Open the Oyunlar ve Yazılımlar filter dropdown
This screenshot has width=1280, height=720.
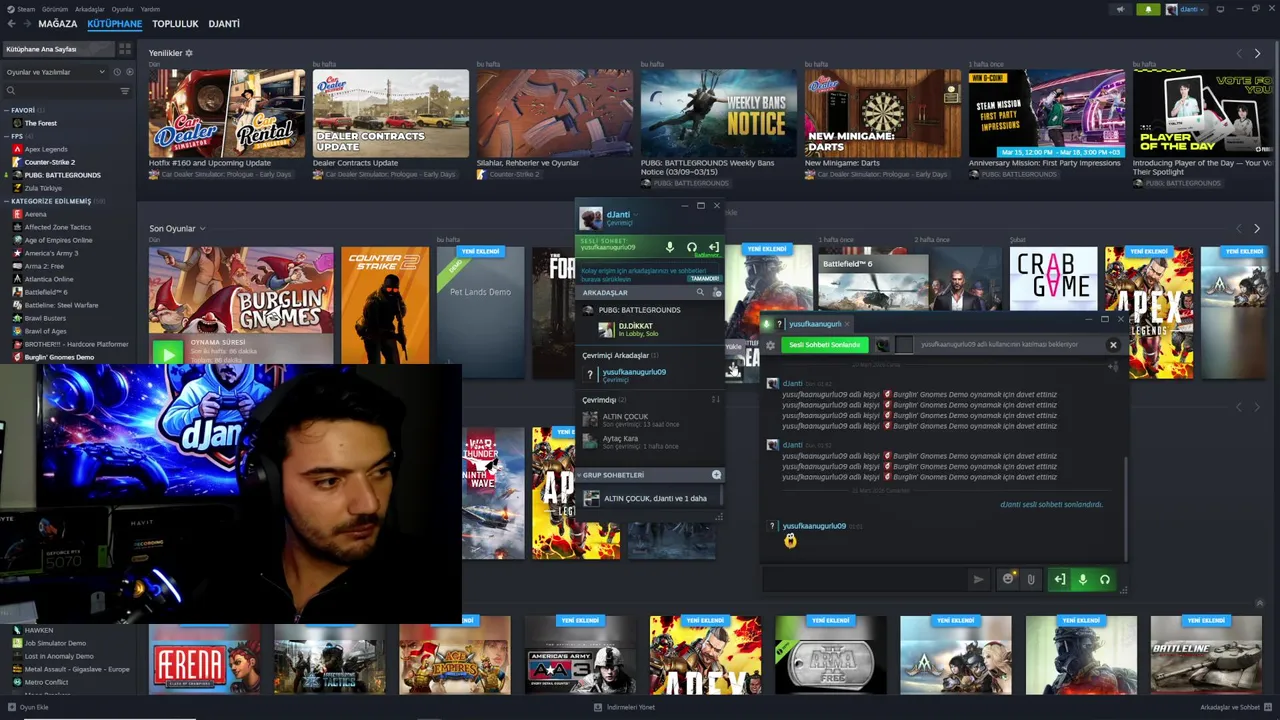click(55, 72)
